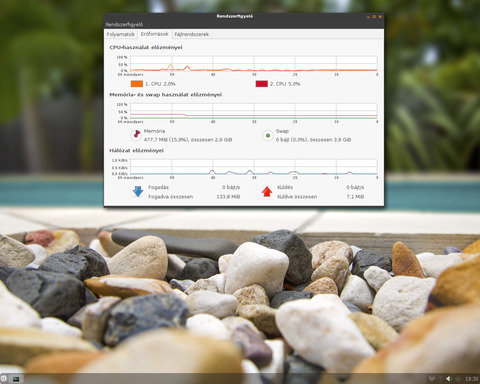Click the Memória pie color icon
The width and height of the screenshot is (480, 384).
pyautogui.click(x=136, y=135)
